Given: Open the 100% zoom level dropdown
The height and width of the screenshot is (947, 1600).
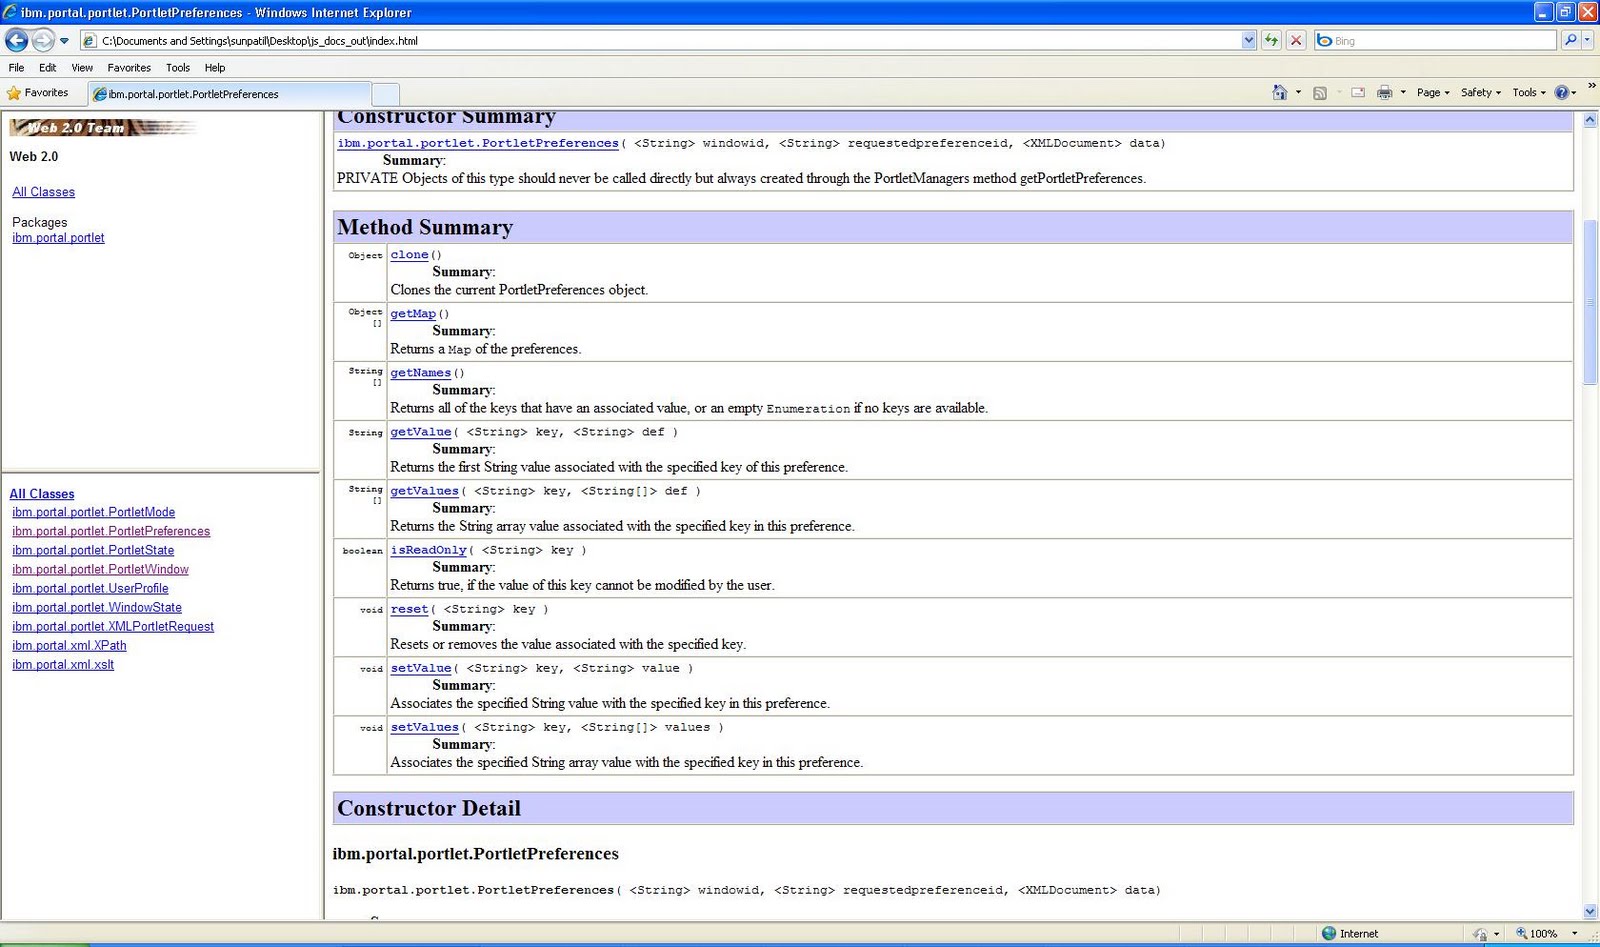Looking at the screenshot, I should click(1575, 934).
